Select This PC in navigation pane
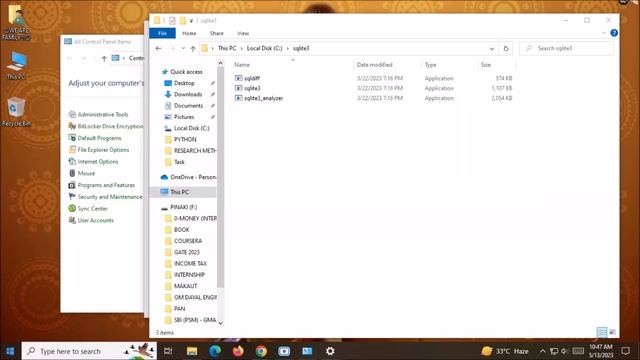The width and height of the screenshot is (640, 360). coord(180,192)
